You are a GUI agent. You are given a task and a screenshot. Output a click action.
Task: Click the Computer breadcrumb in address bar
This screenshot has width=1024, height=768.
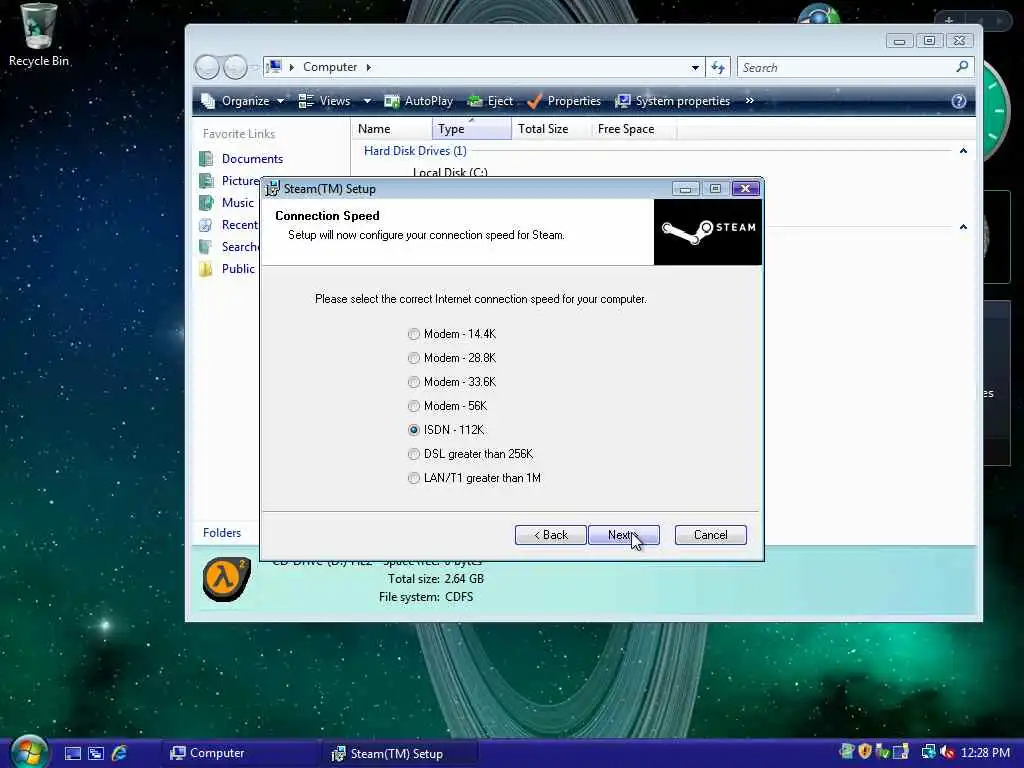click(x=330, y=67)
